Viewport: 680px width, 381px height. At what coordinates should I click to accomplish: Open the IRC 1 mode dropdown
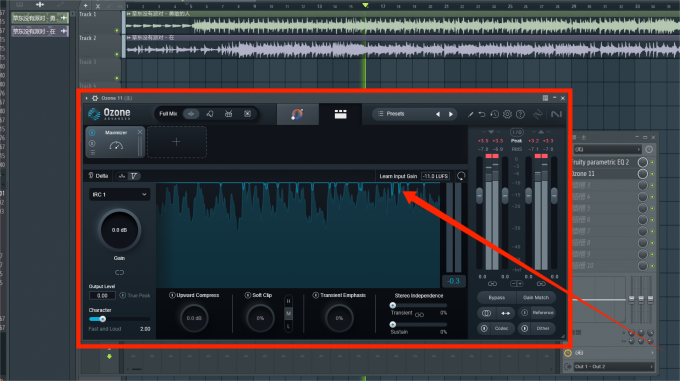click(x=119, y=195)
